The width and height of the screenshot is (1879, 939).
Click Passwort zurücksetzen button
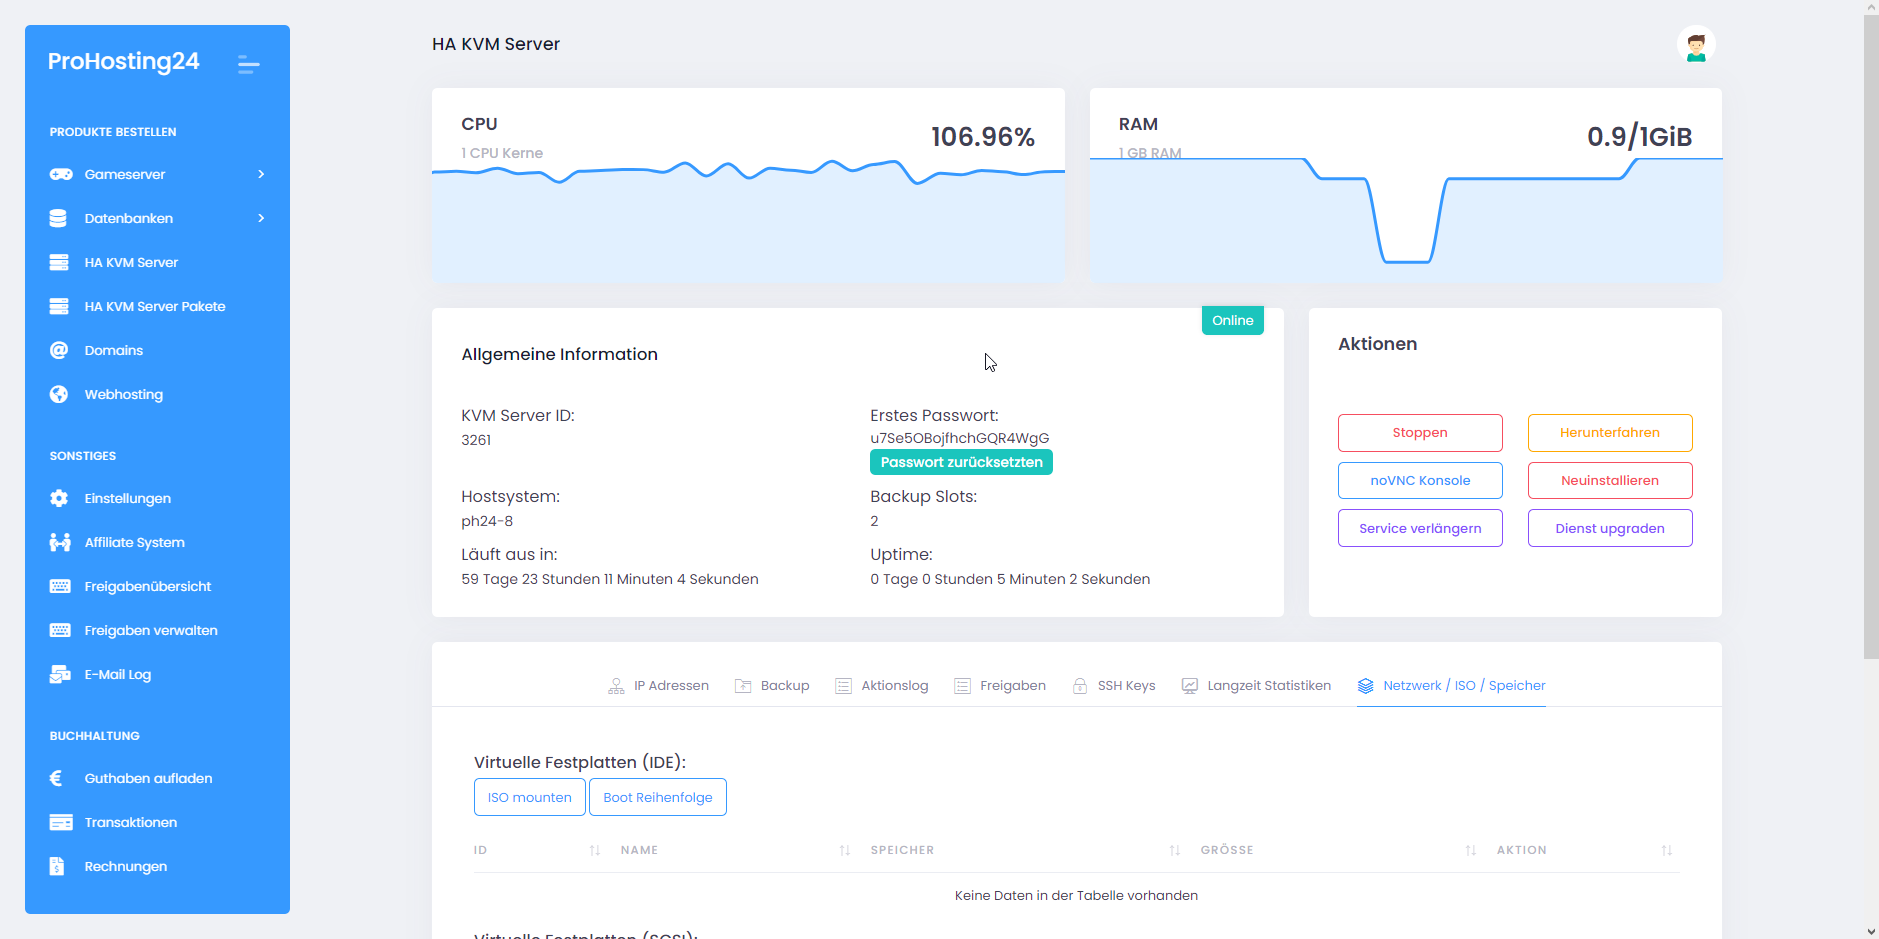point(961,462)
